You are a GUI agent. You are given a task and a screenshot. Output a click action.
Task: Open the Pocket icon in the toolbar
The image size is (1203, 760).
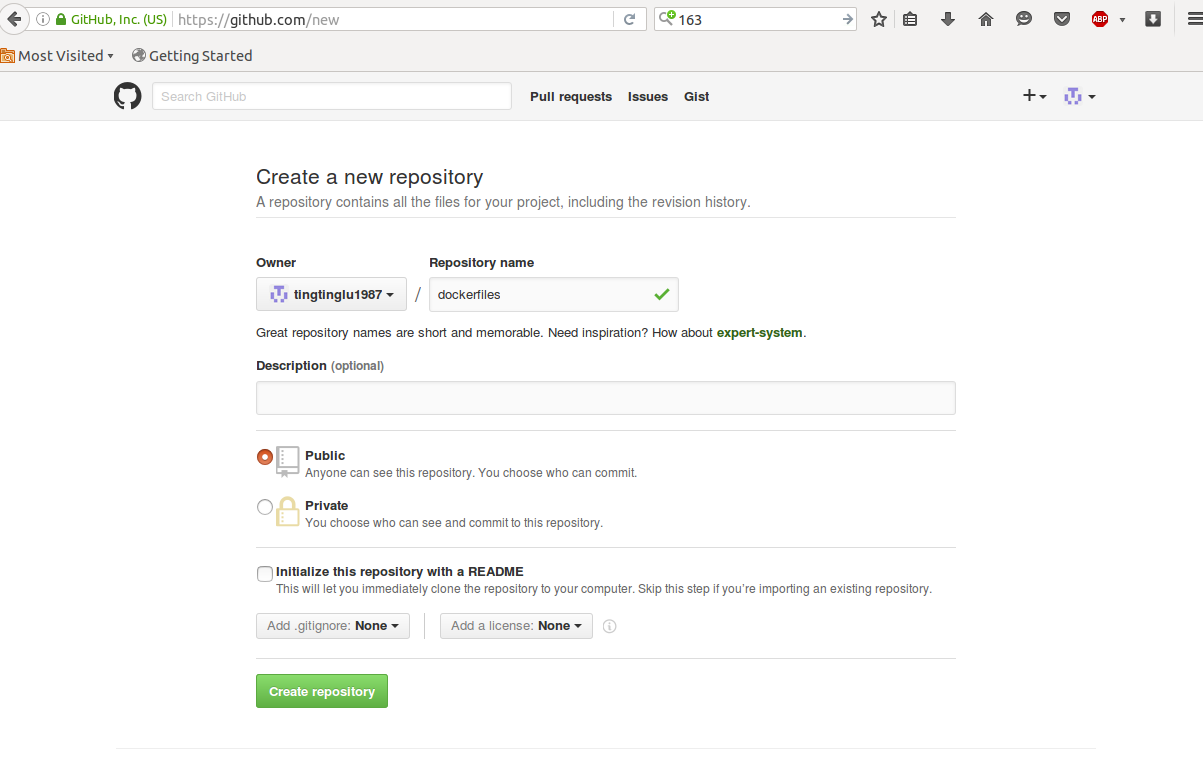point(1062,19)
